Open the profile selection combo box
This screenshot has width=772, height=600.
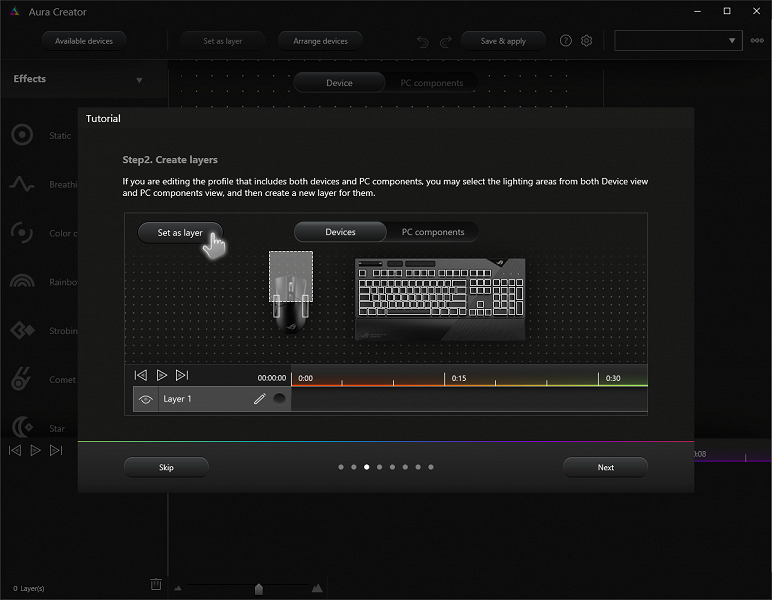[x=678, y=41]
